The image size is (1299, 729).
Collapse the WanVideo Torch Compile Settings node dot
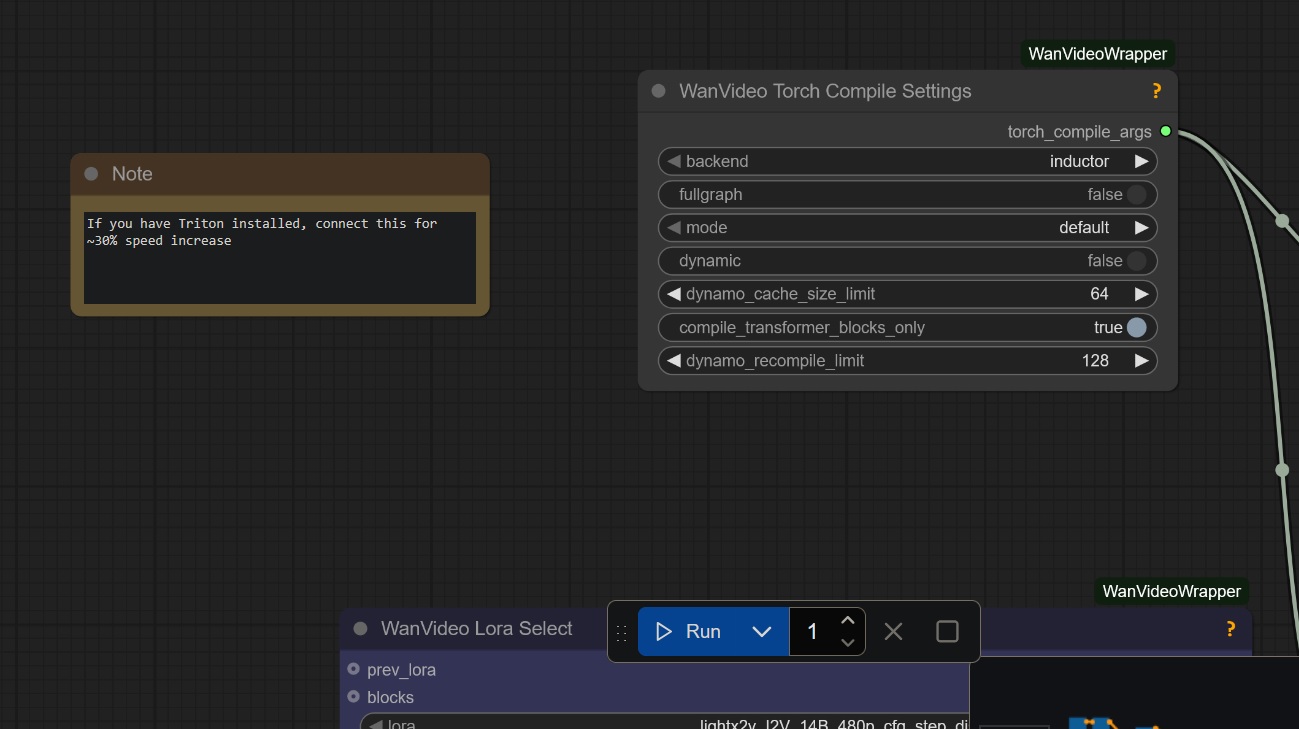coord(658,91)
